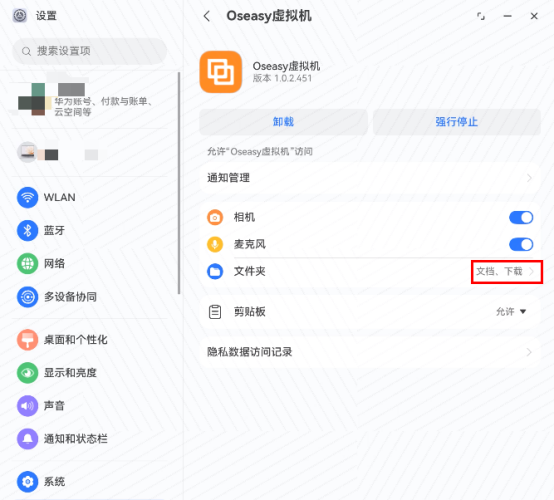
Task: Select the purple sound speaker icon
Action: (x=28, y=406)
